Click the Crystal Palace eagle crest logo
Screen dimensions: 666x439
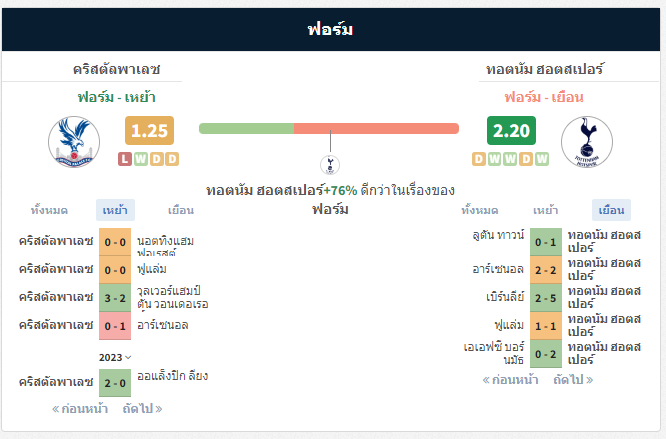coord(74,142)
